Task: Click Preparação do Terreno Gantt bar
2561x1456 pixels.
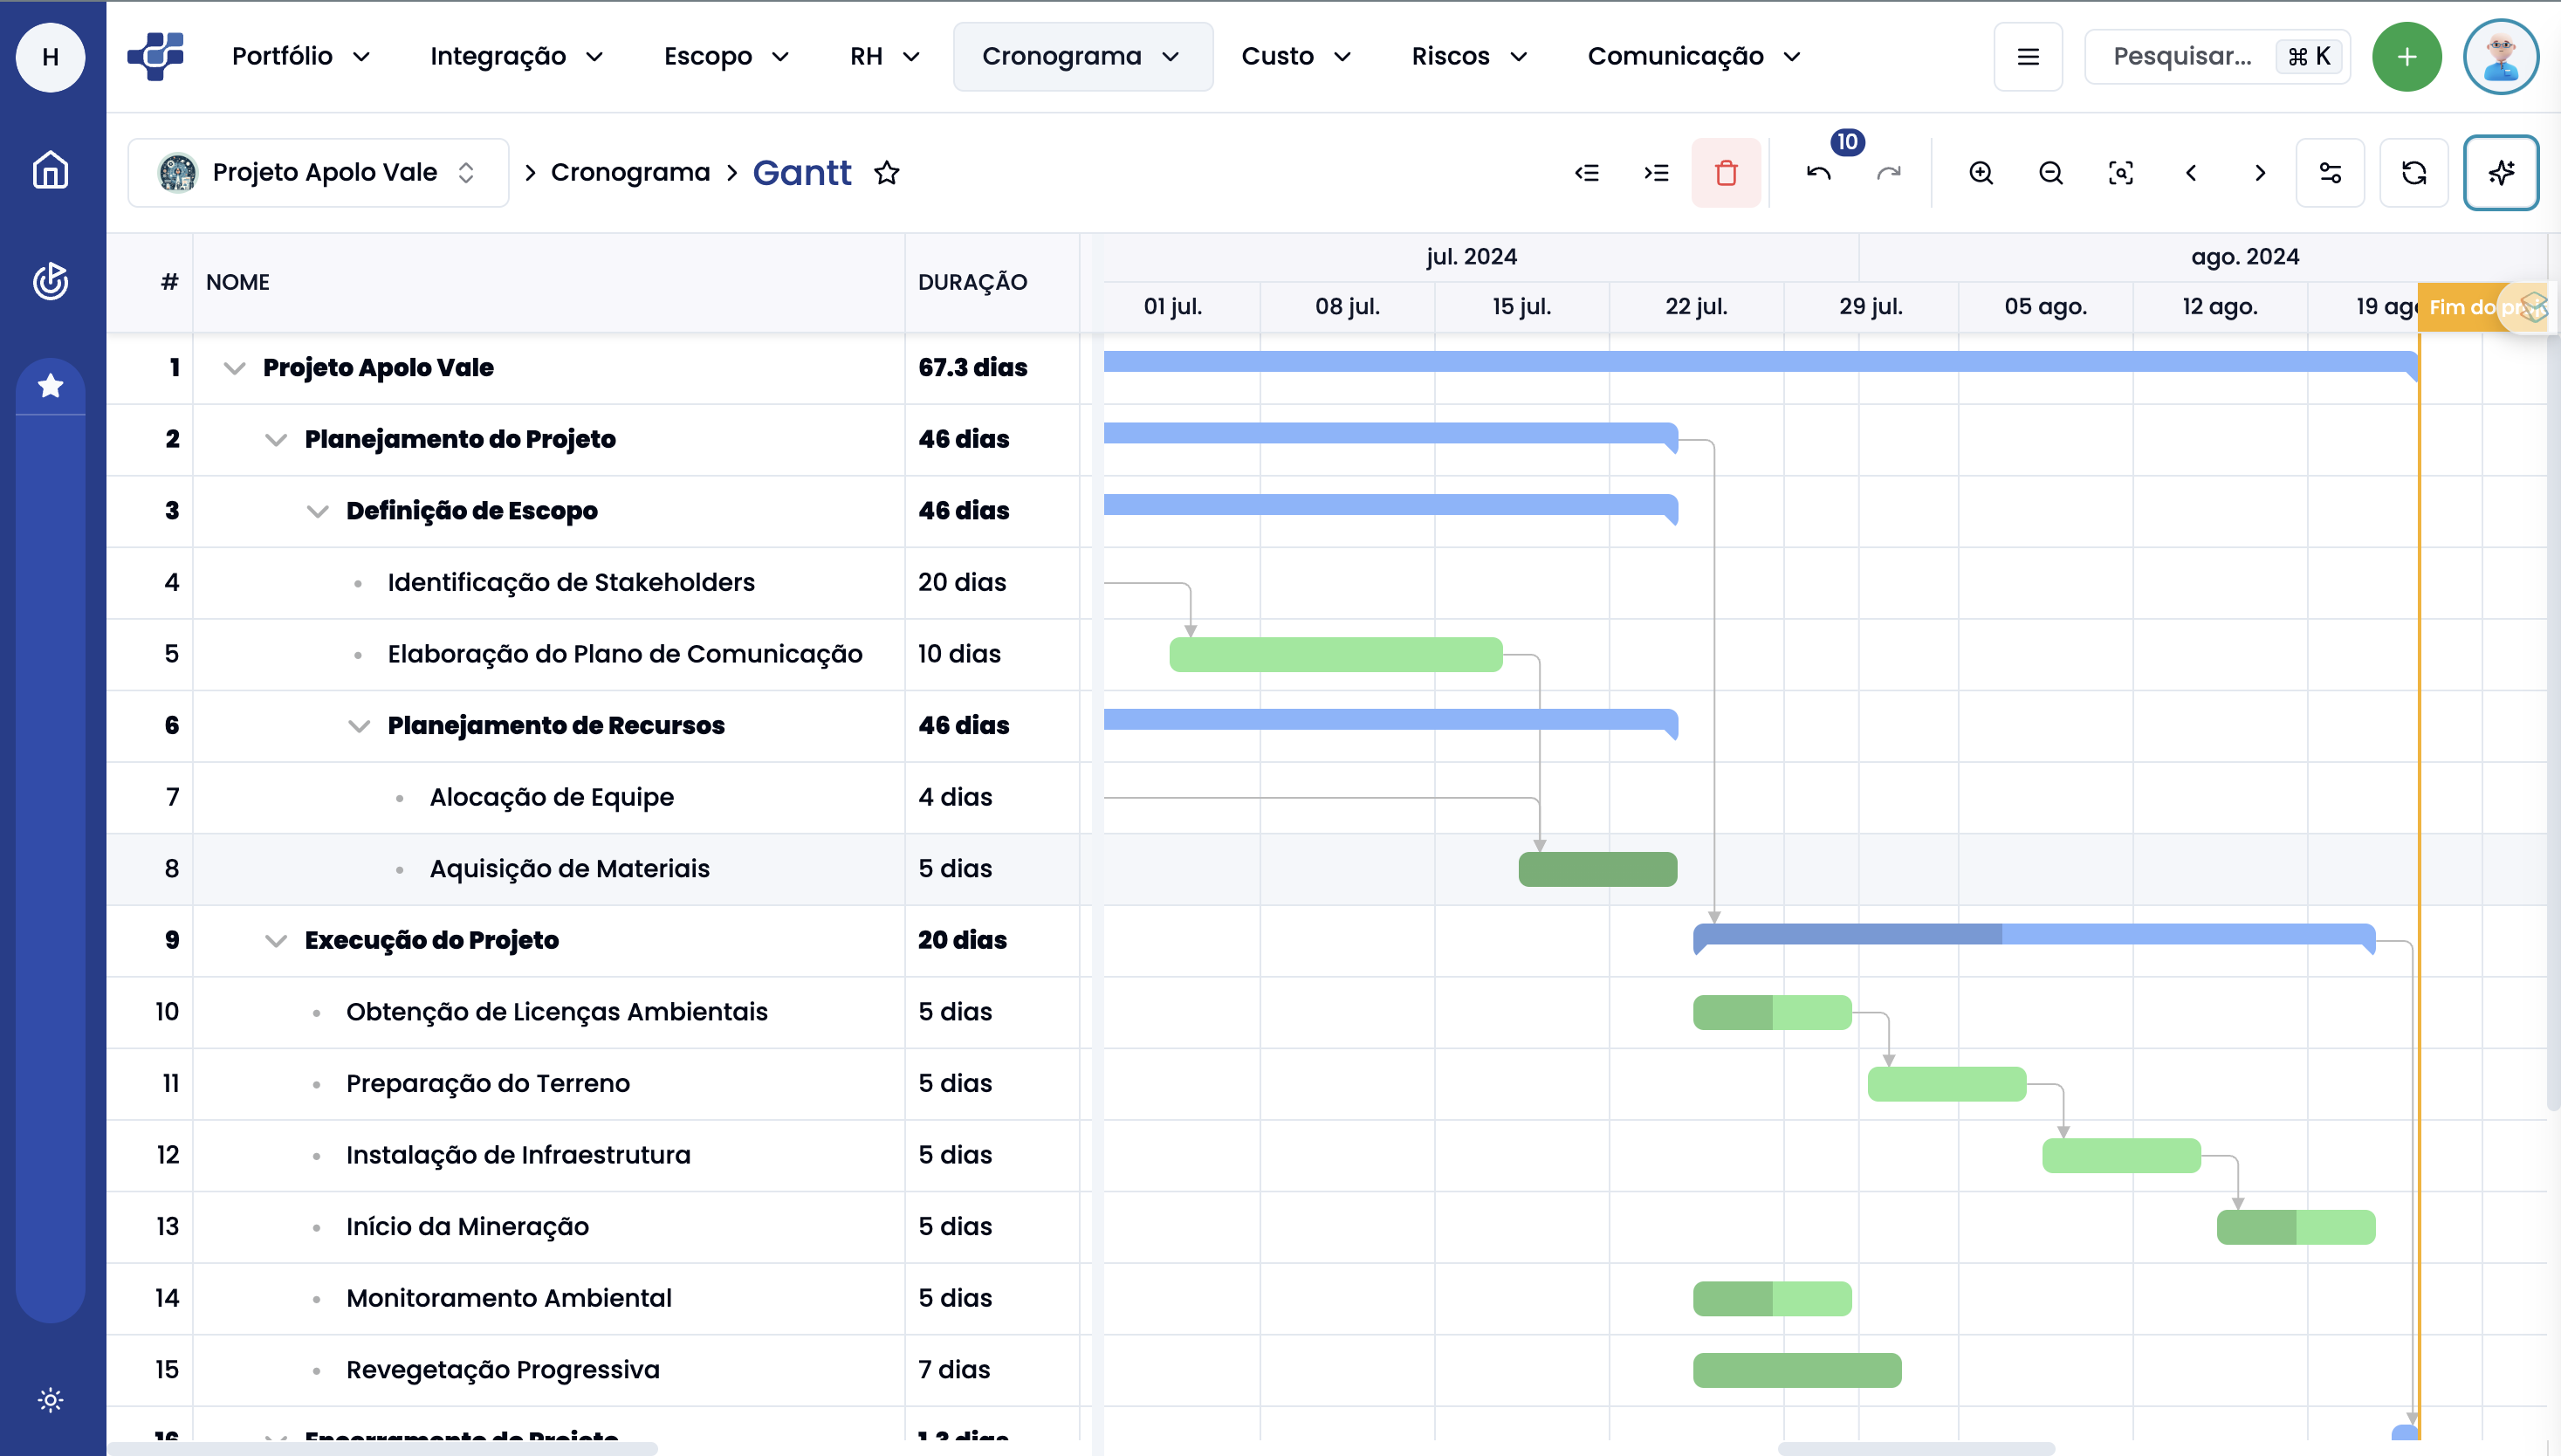Action: (1947, 1085)
